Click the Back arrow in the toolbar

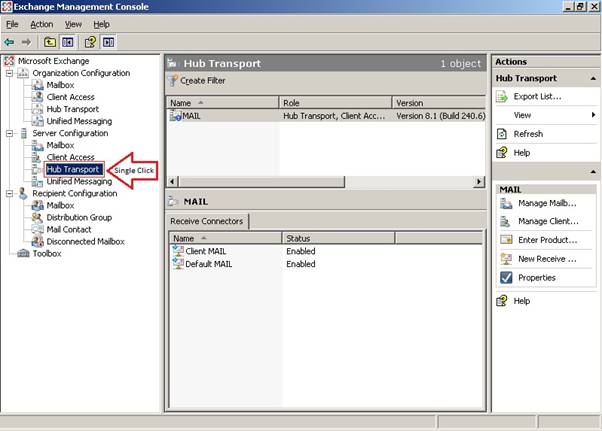(9, 42)
